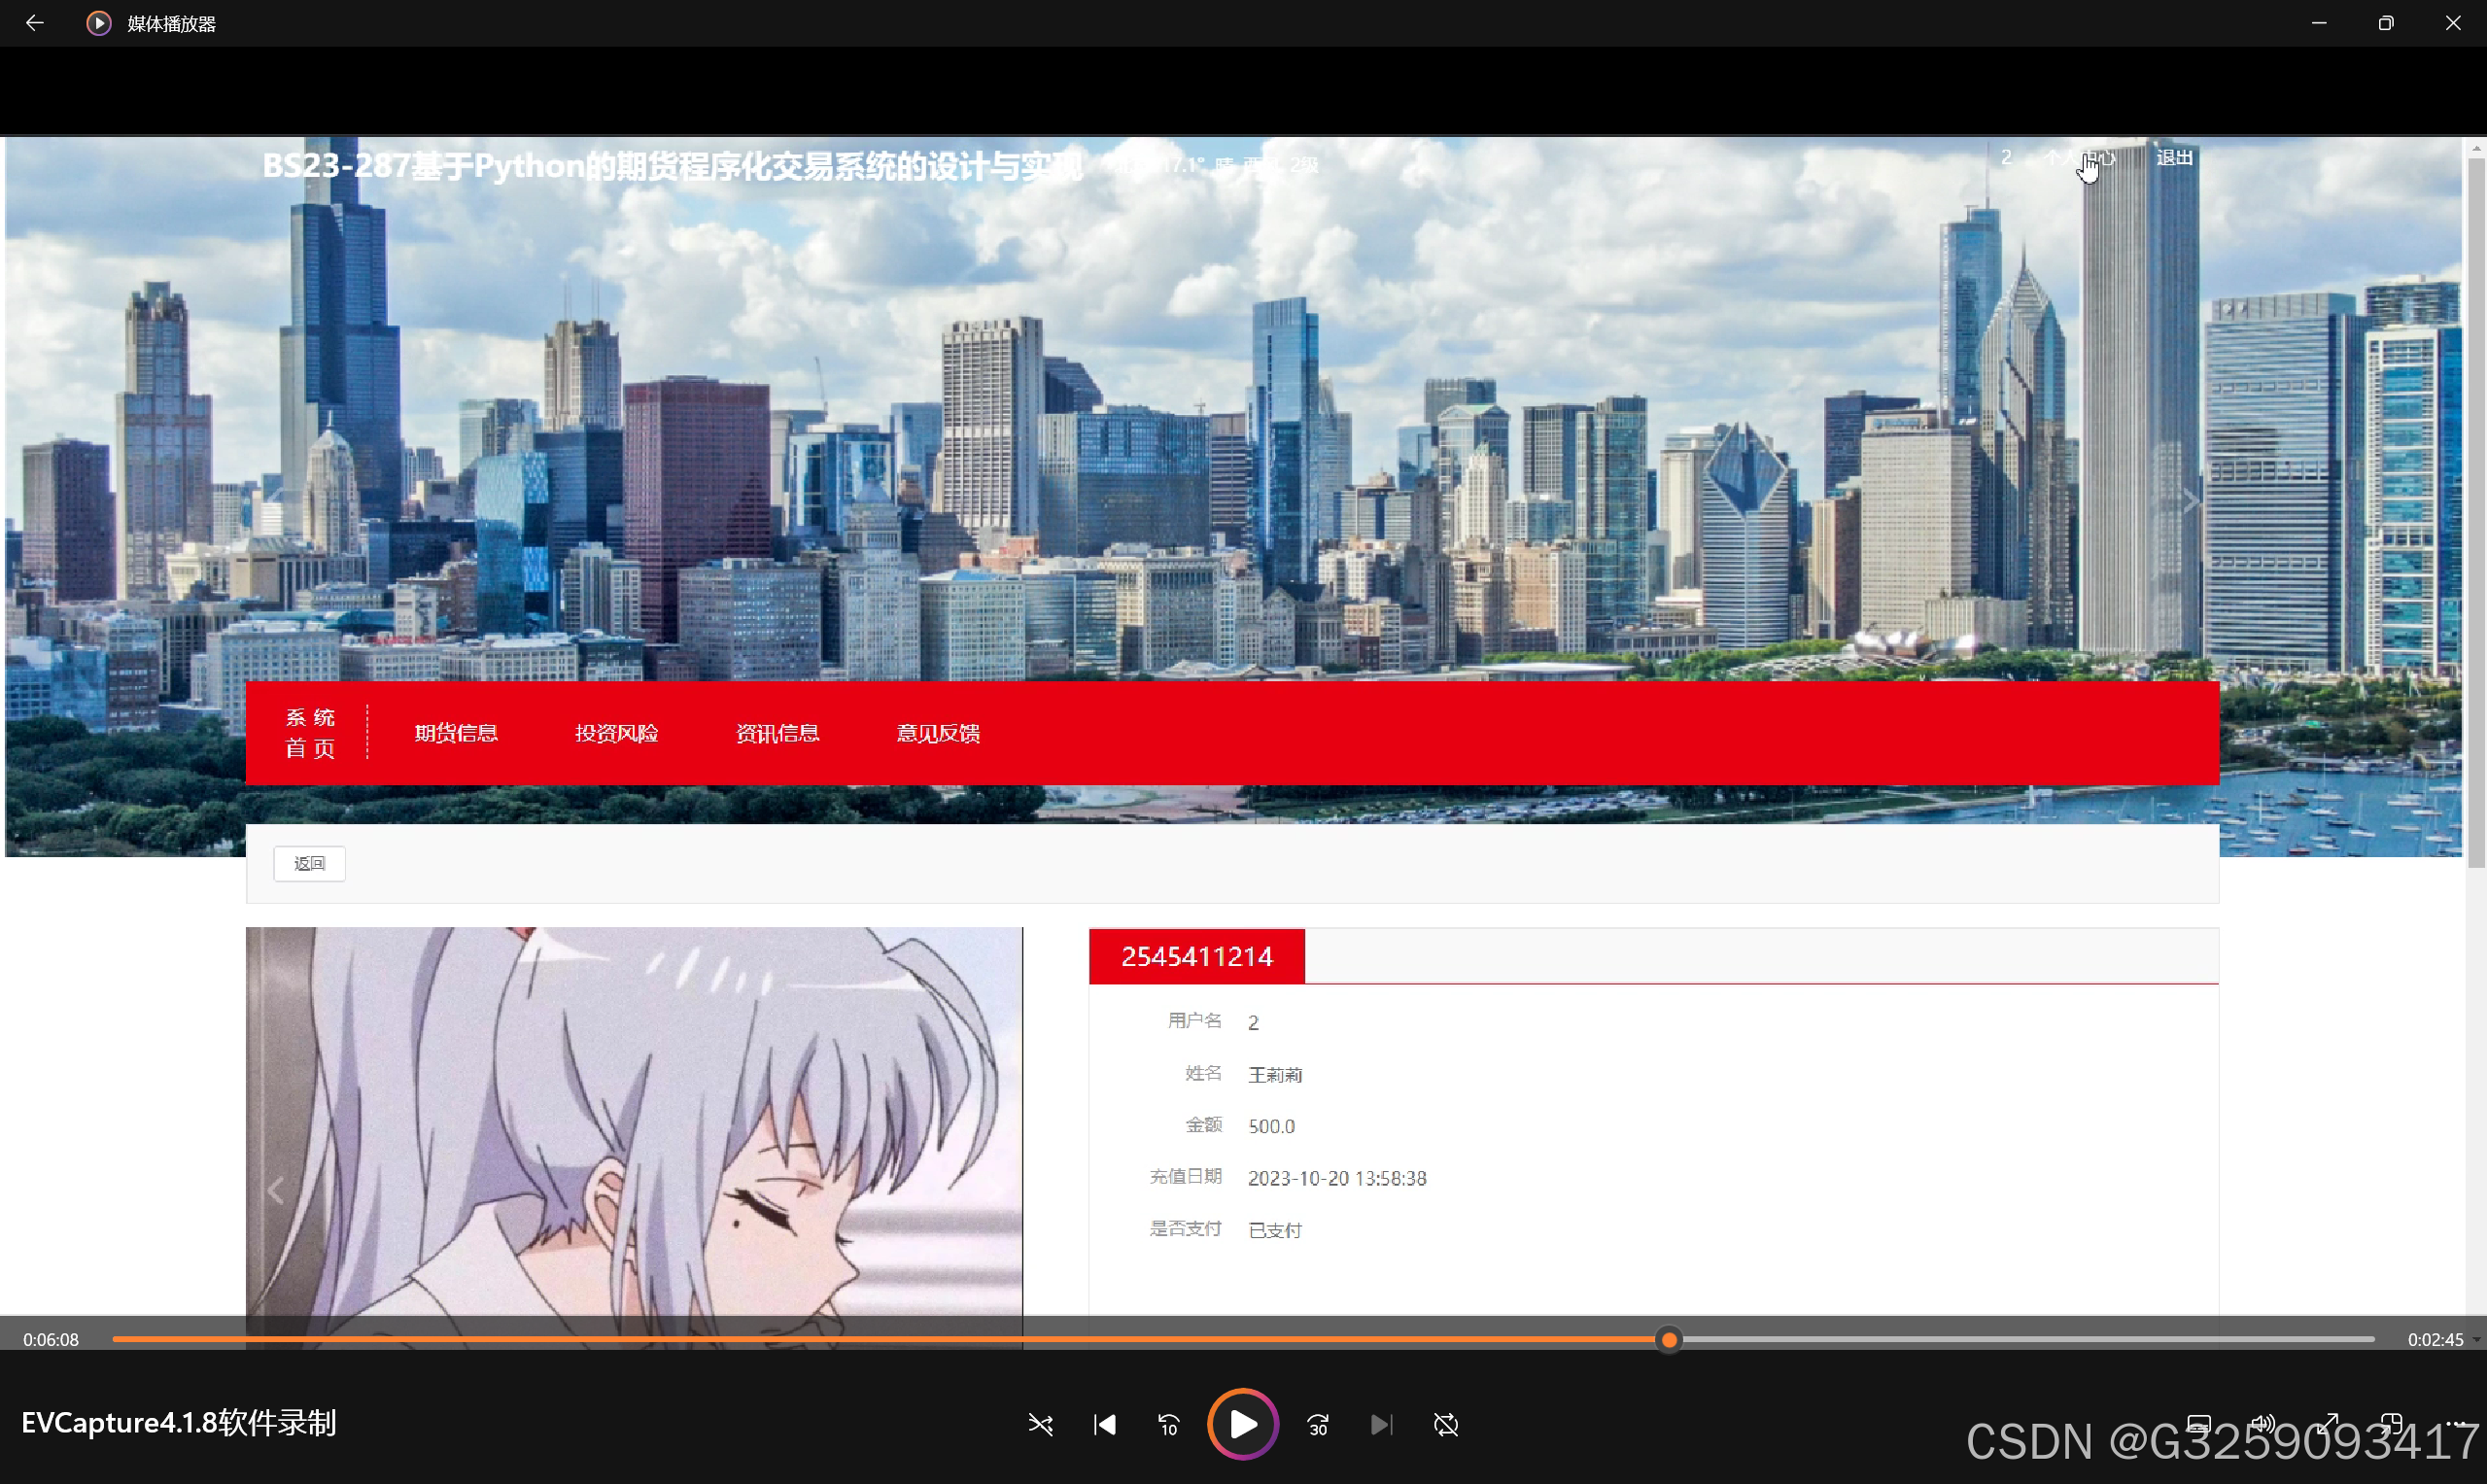
Task: Open subtitles and captions icon
Action: pos(2198,1422)
